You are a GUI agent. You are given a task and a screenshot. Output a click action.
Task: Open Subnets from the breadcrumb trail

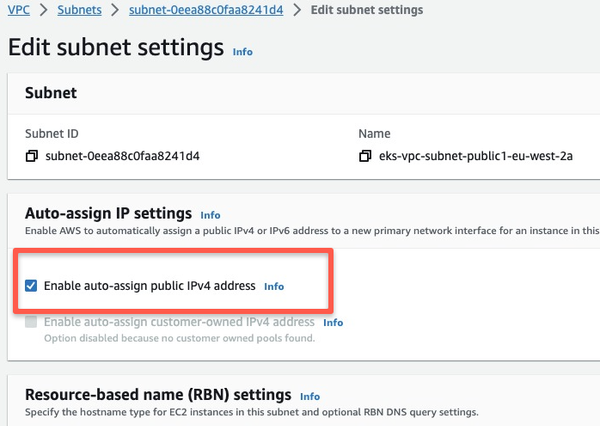click(x=80, y=10)
